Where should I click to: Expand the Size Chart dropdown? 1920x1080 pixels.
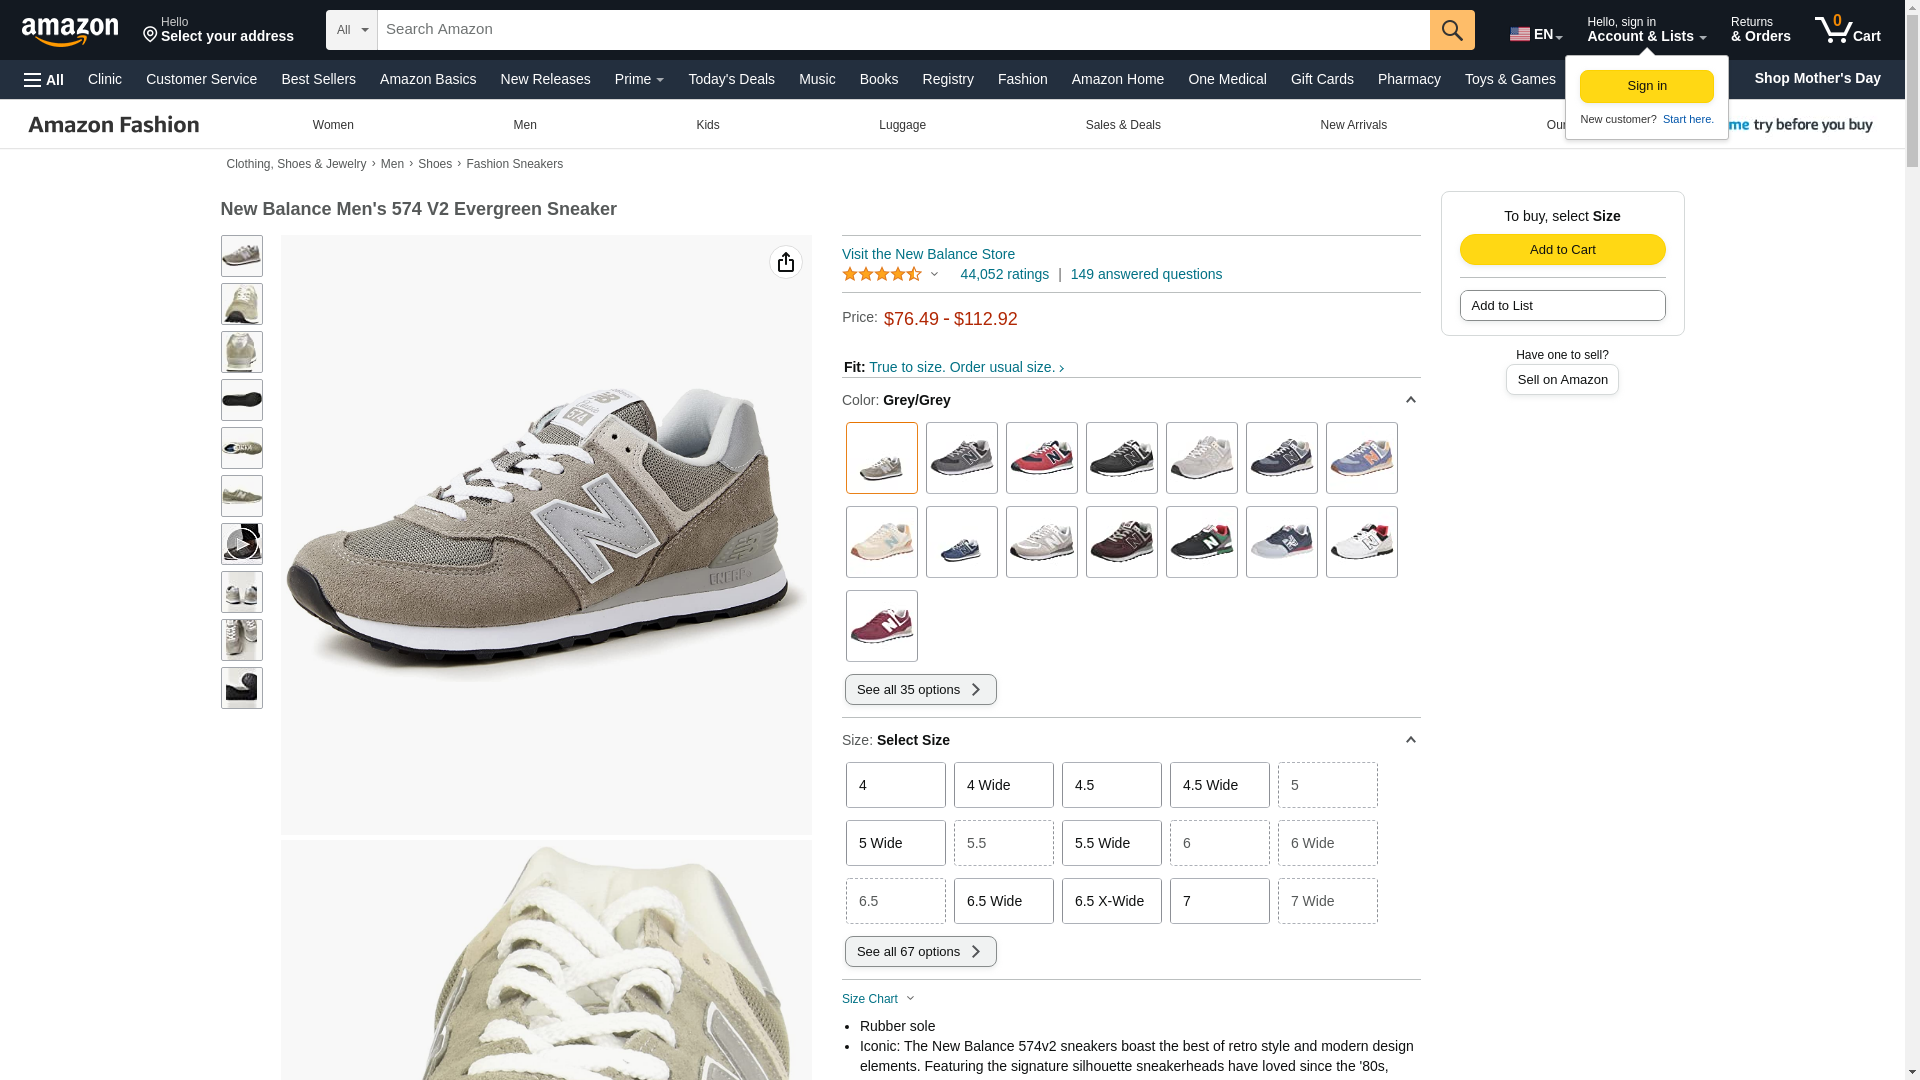879,999
